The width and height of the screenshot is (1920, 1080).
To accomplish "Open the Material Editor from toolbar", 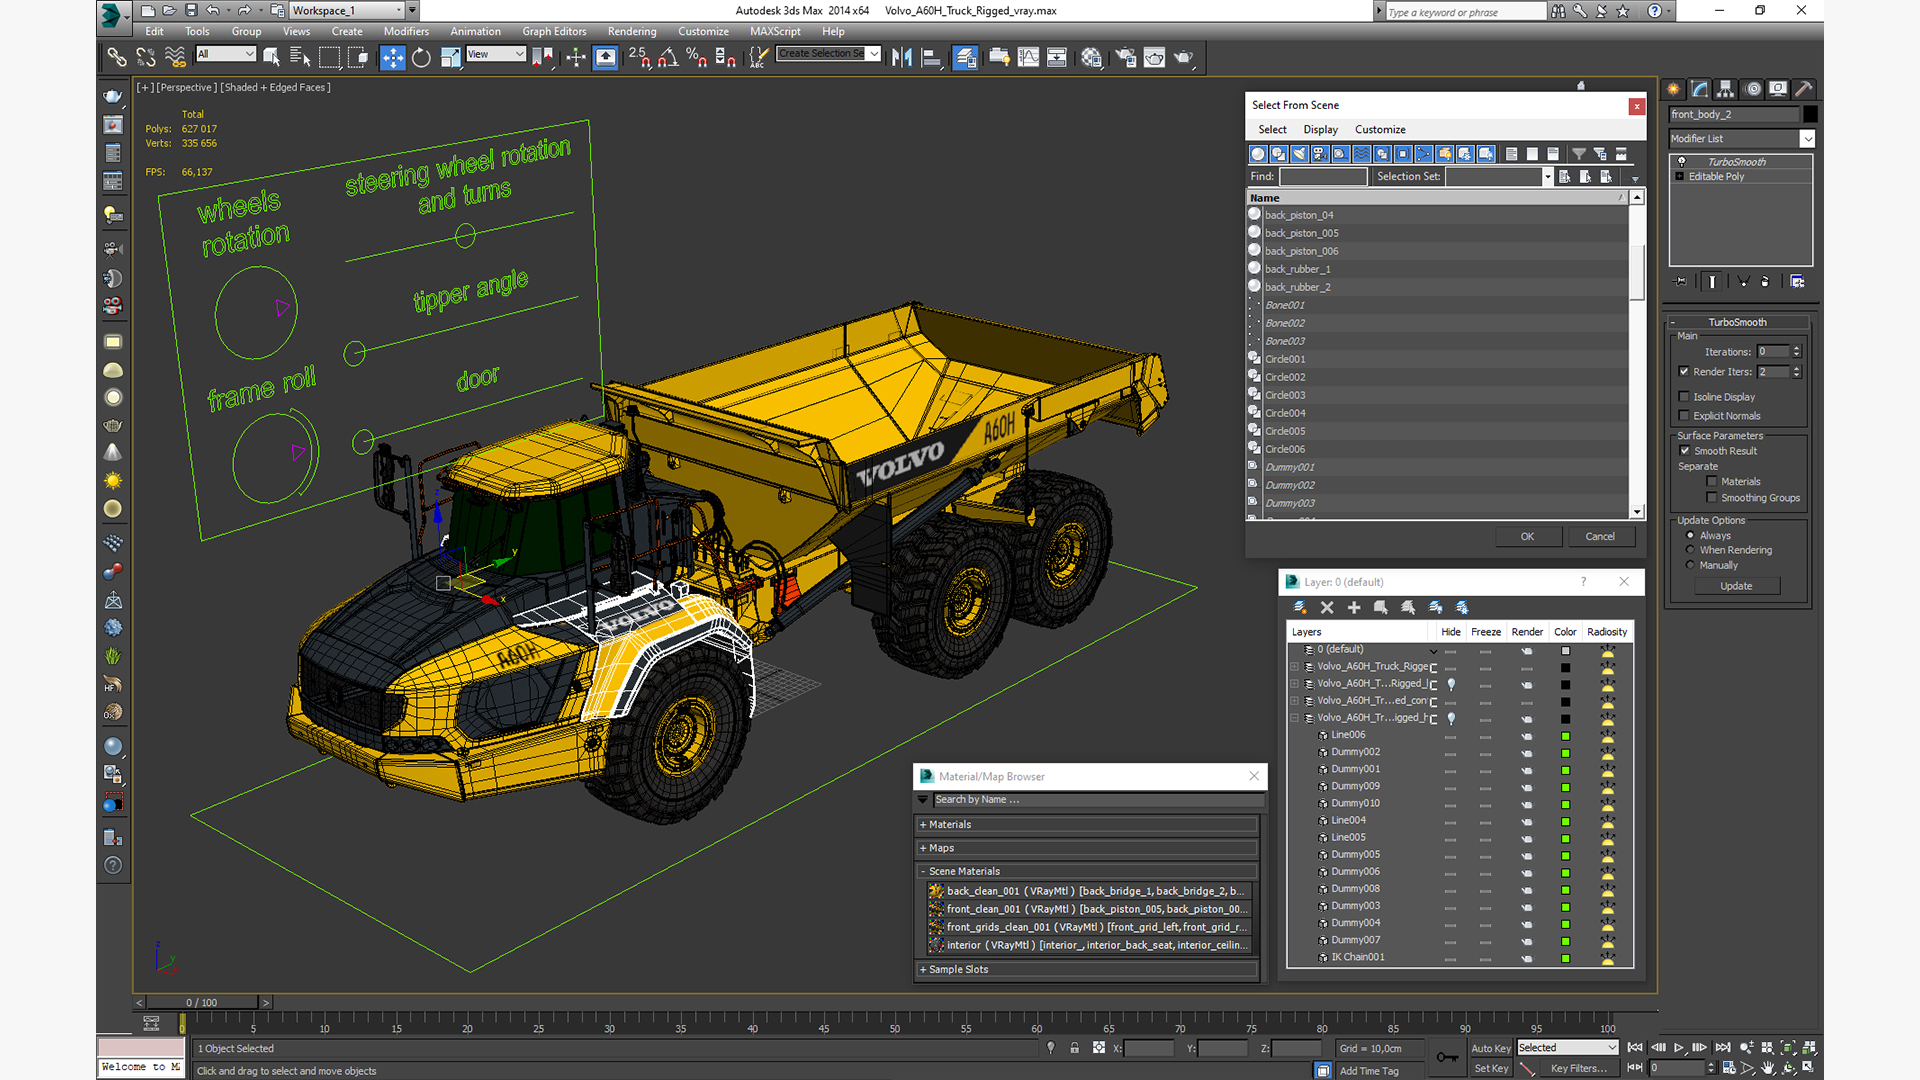I will (1091, 57).
